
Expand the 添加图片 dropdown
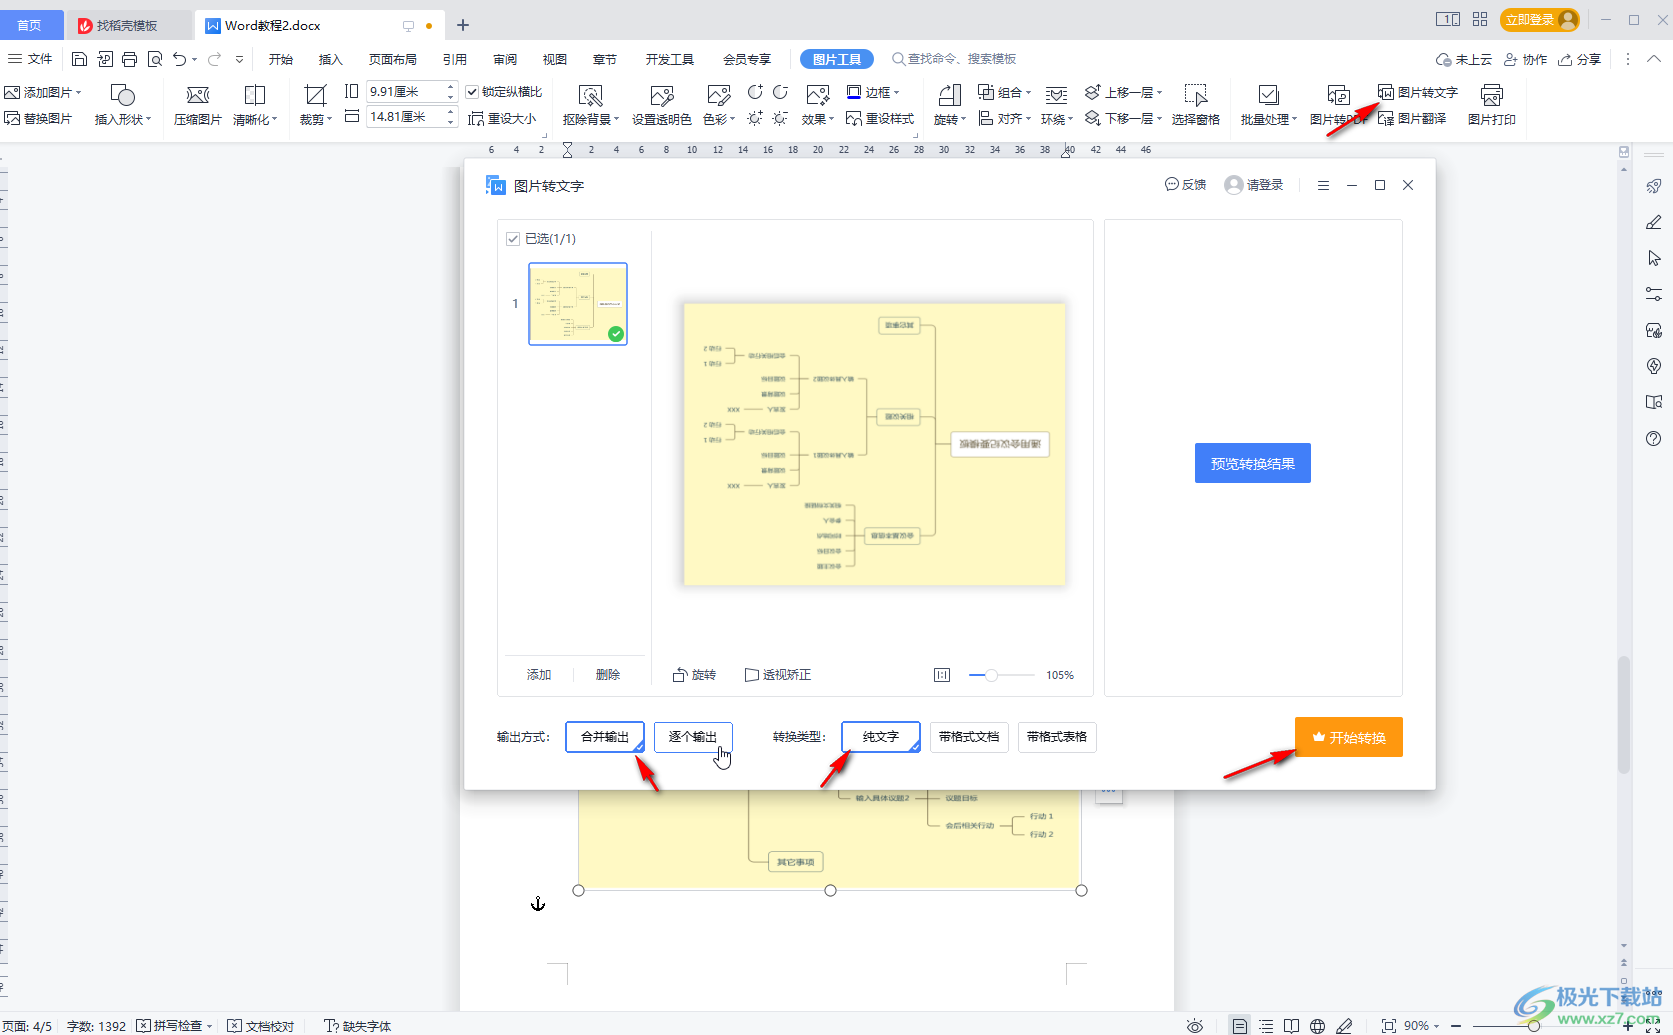79,92
